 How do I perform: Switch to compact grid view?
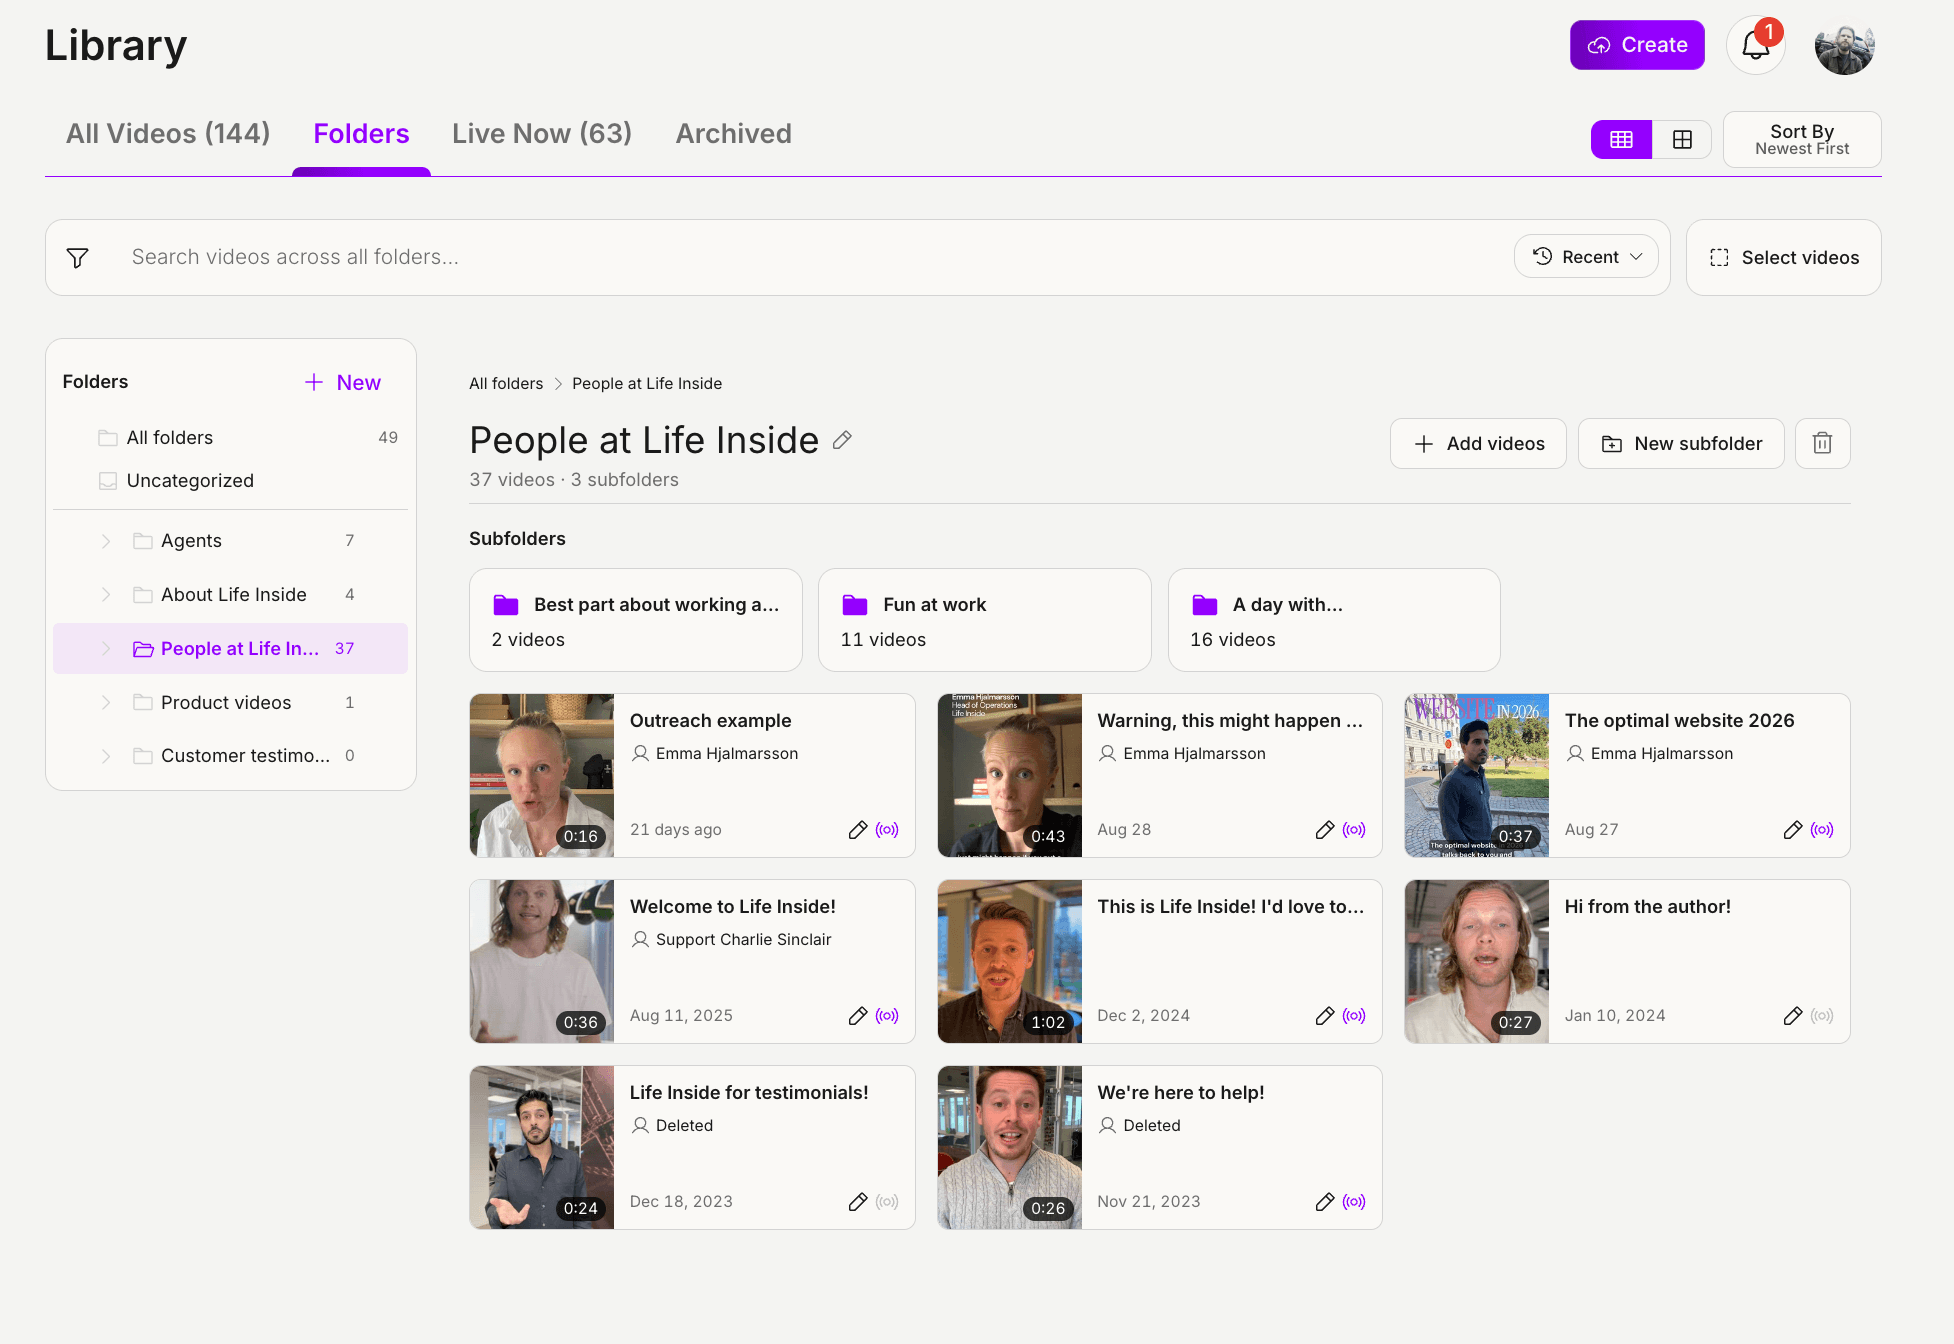1621,140
